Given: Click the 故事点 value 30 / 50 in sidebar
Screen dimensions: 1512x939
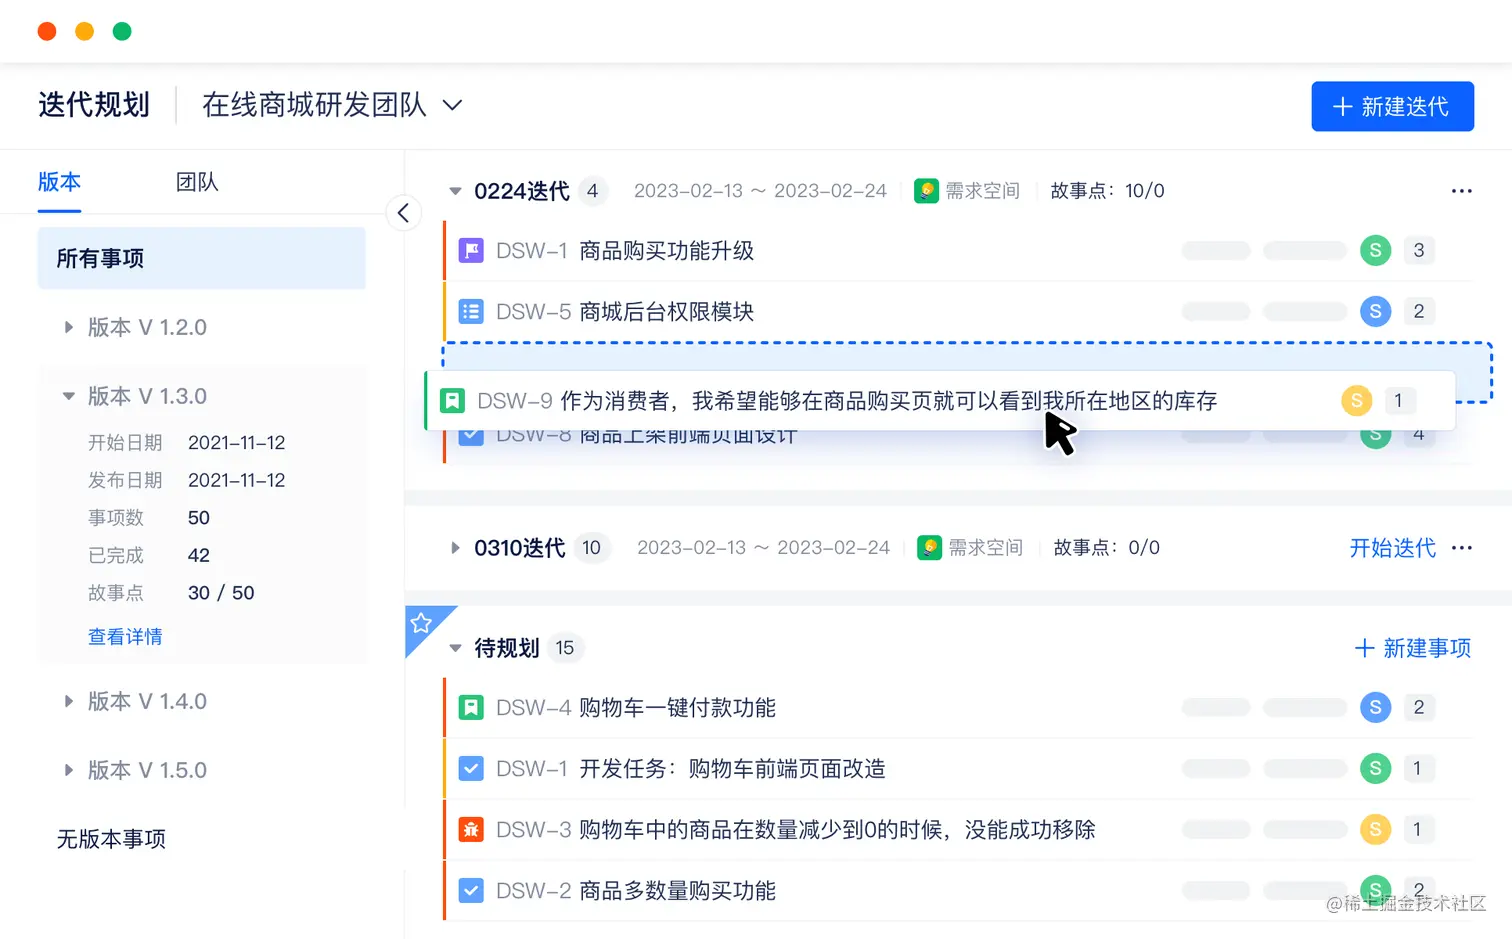Looking at the screenshot, I should pos(221,593).
